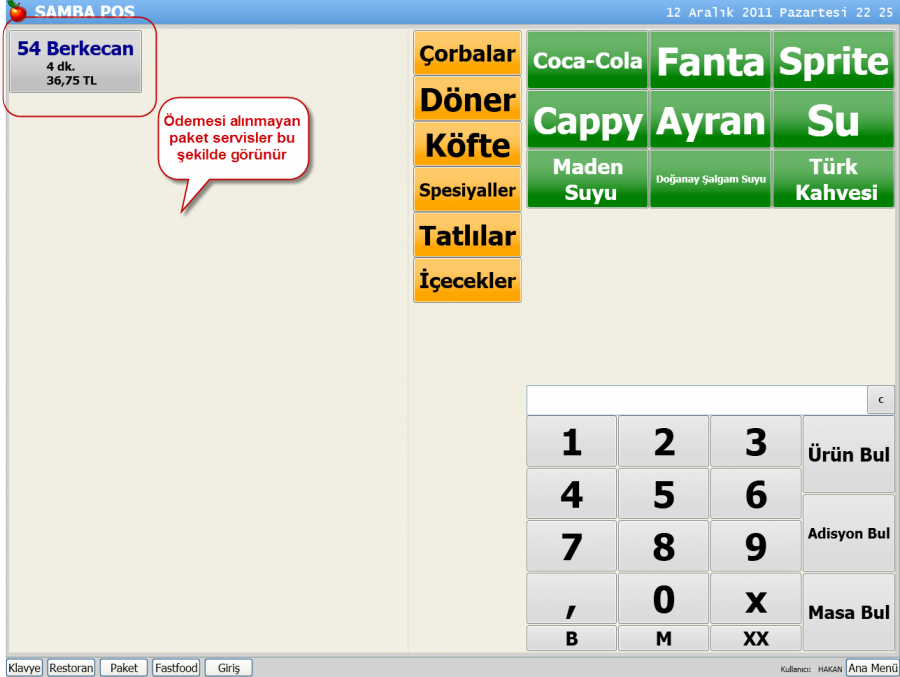Switch to the Giriş view
The image size is (900, 677).
click(228, 668)
